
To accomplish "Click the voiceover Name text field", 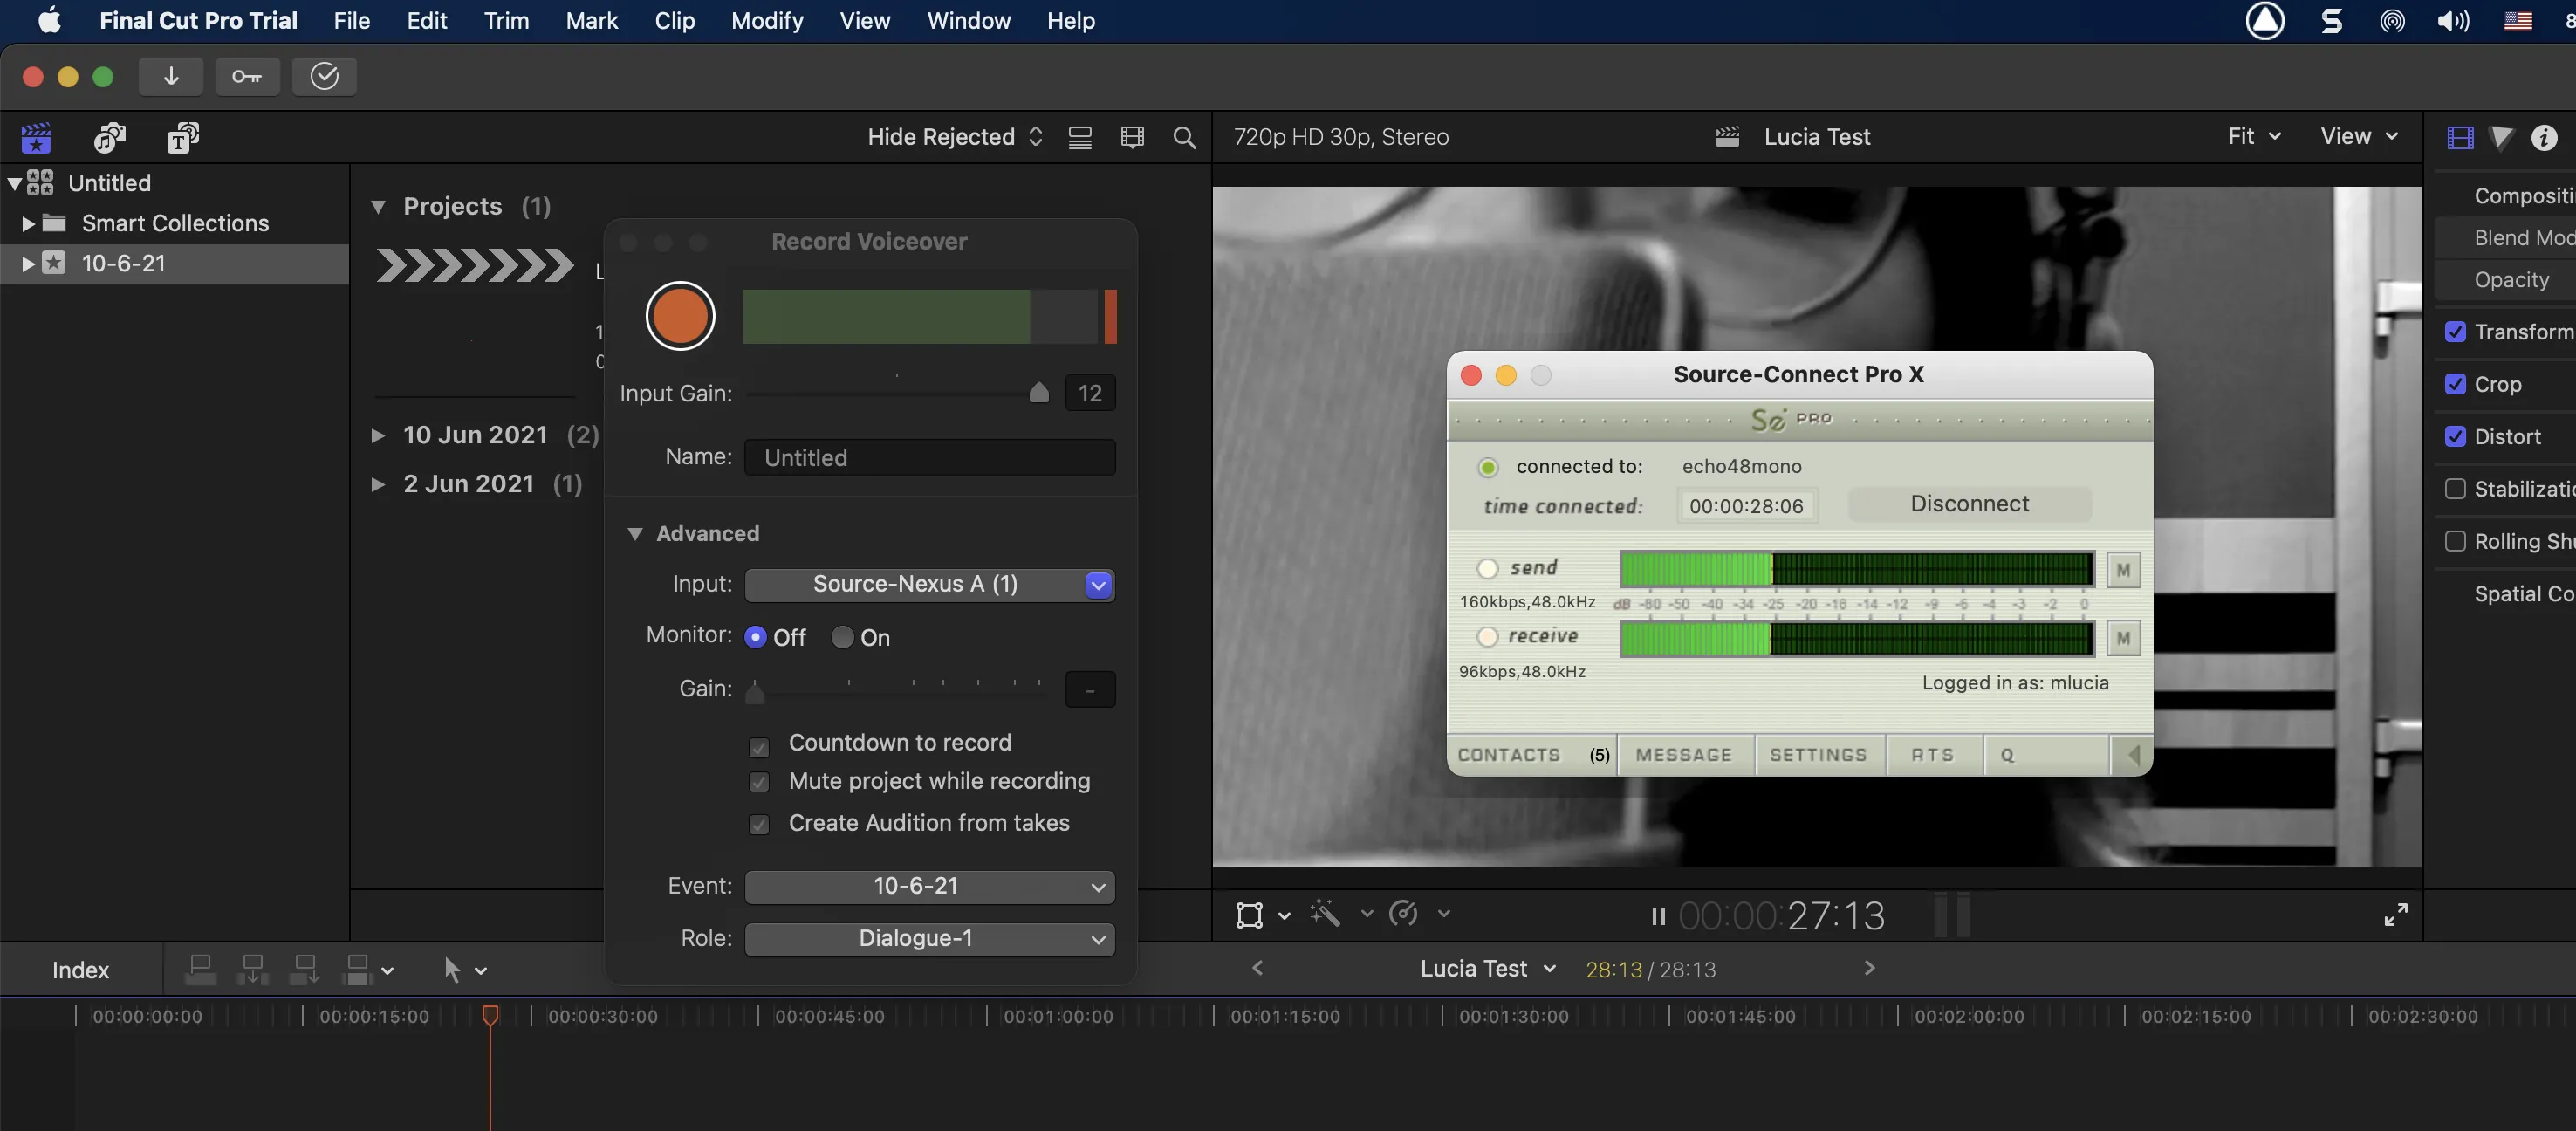I will (929, 457).
